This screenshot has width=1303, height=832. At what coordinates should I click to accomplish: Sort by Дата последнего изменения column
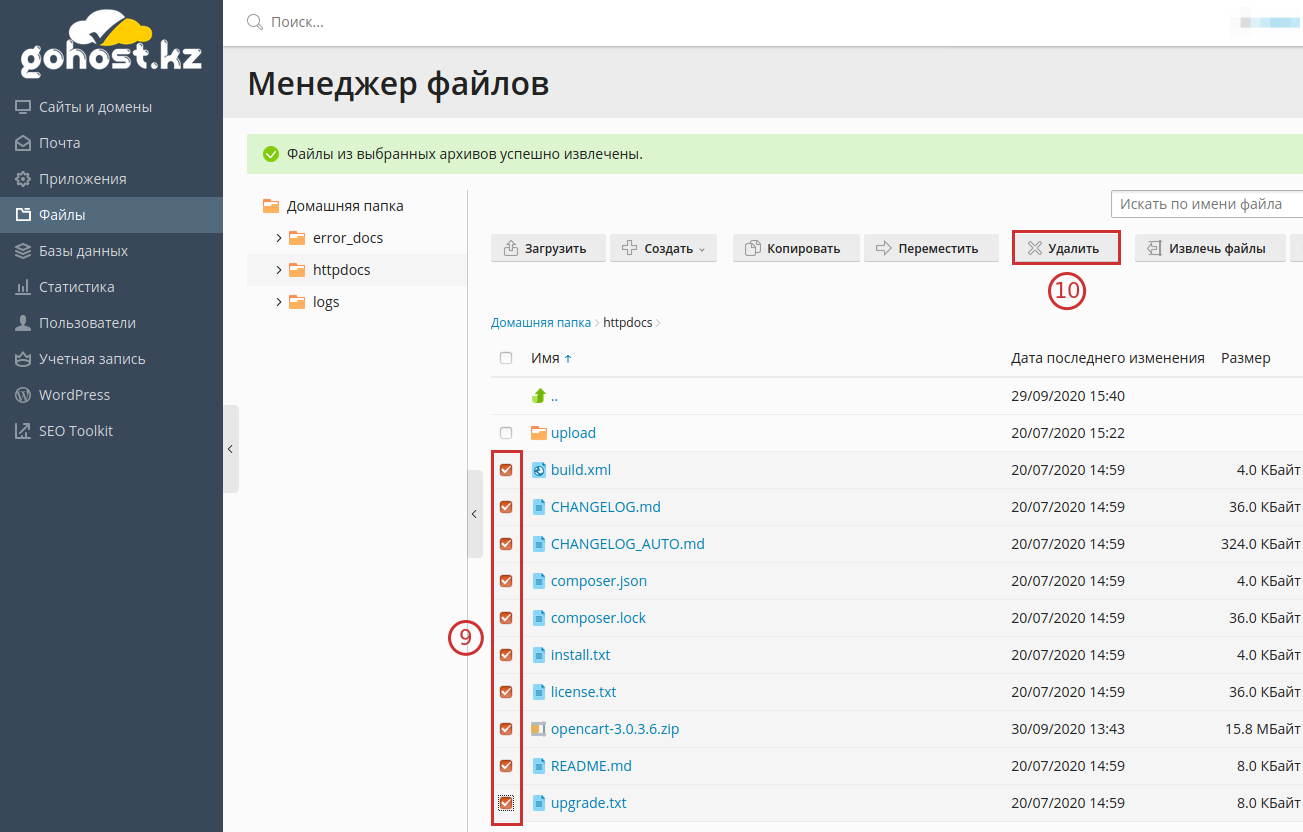pos(1108,358)
